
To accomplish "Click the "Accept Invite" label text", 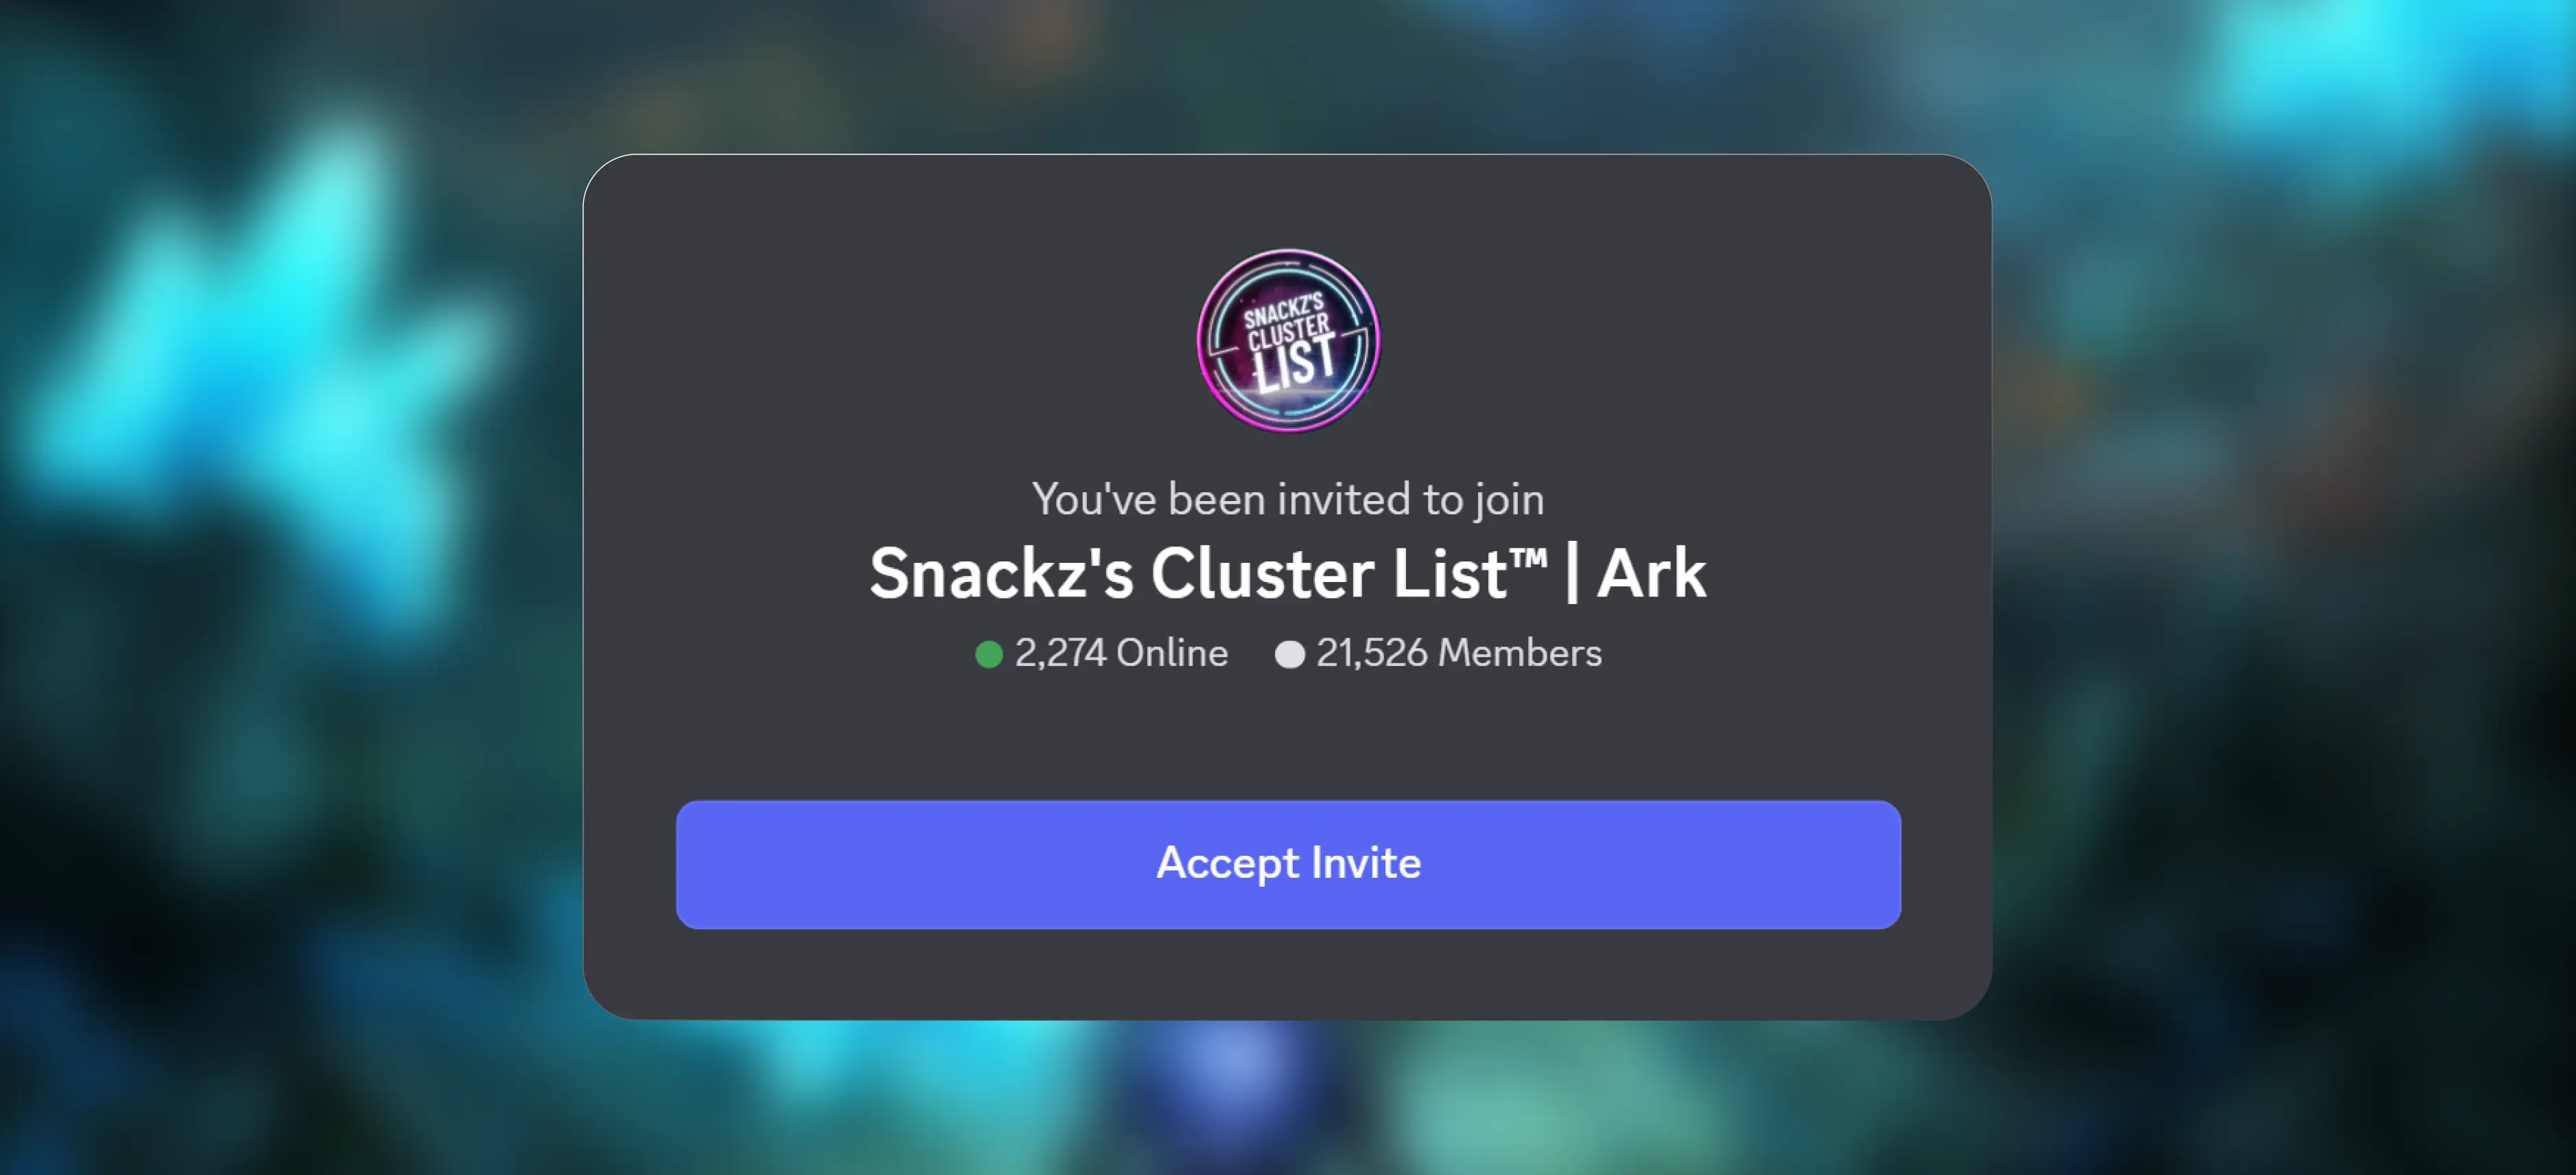I will tap(1288, 863).
